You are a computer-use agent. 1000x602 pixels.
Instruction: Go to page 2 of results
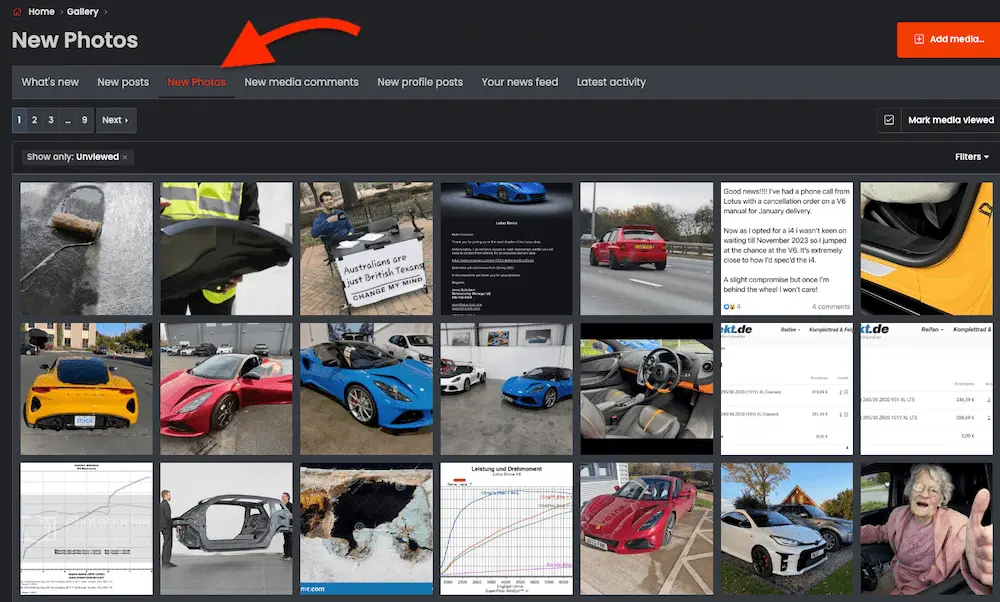(34, 120)
